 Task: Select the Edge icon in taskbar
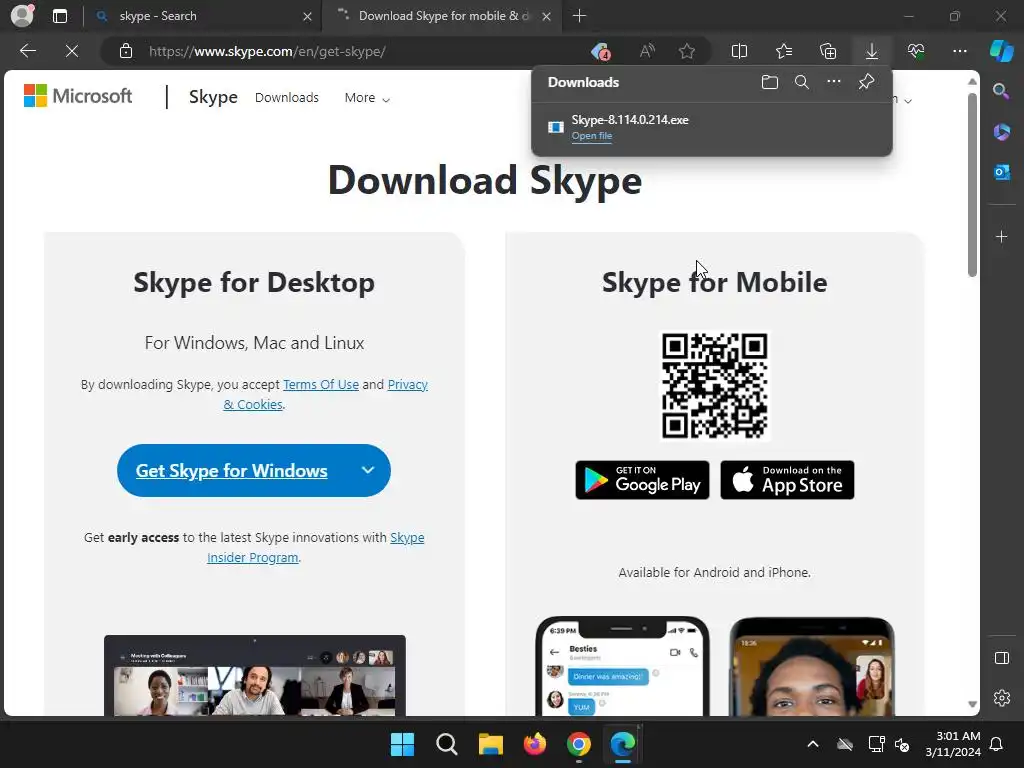(622, 744)
